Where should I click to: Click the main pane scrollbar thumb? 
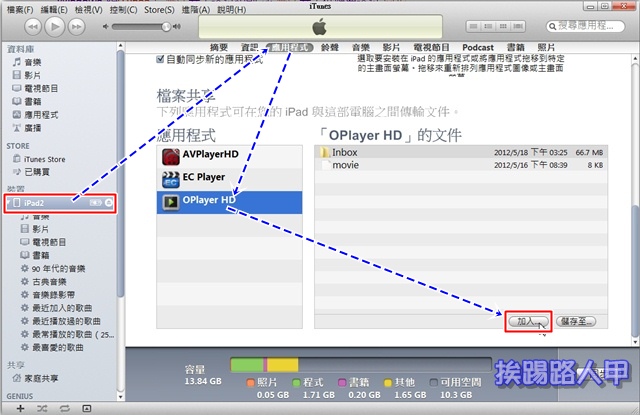(x=636, y=271)
